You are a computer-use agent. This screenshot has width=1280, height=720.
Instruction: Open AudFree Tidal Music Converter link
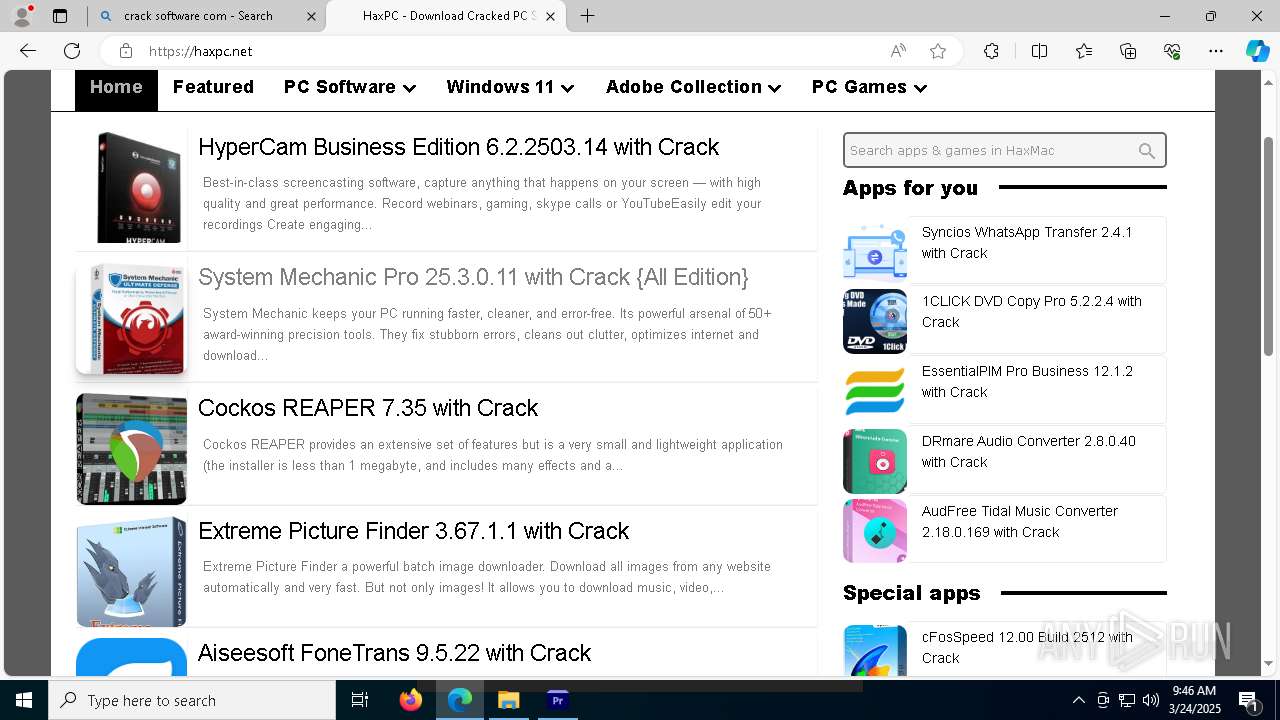coord(1019,521)
